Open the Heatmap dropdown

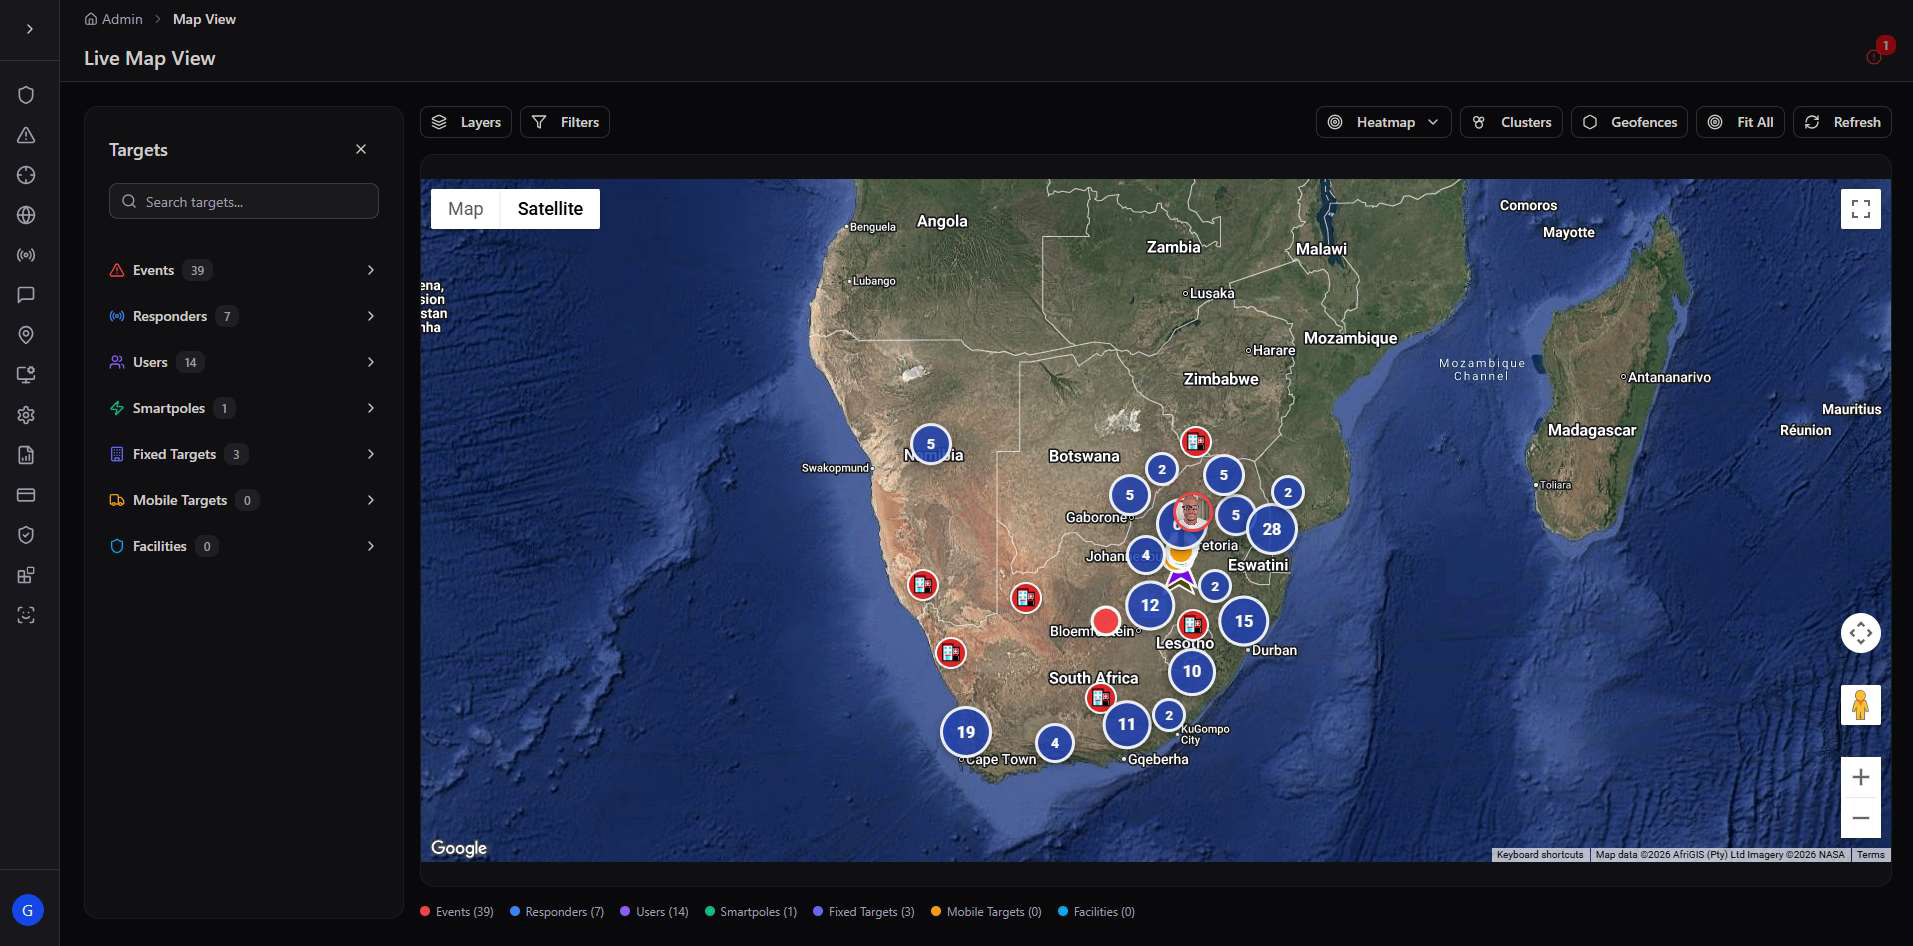(1384, 122)
